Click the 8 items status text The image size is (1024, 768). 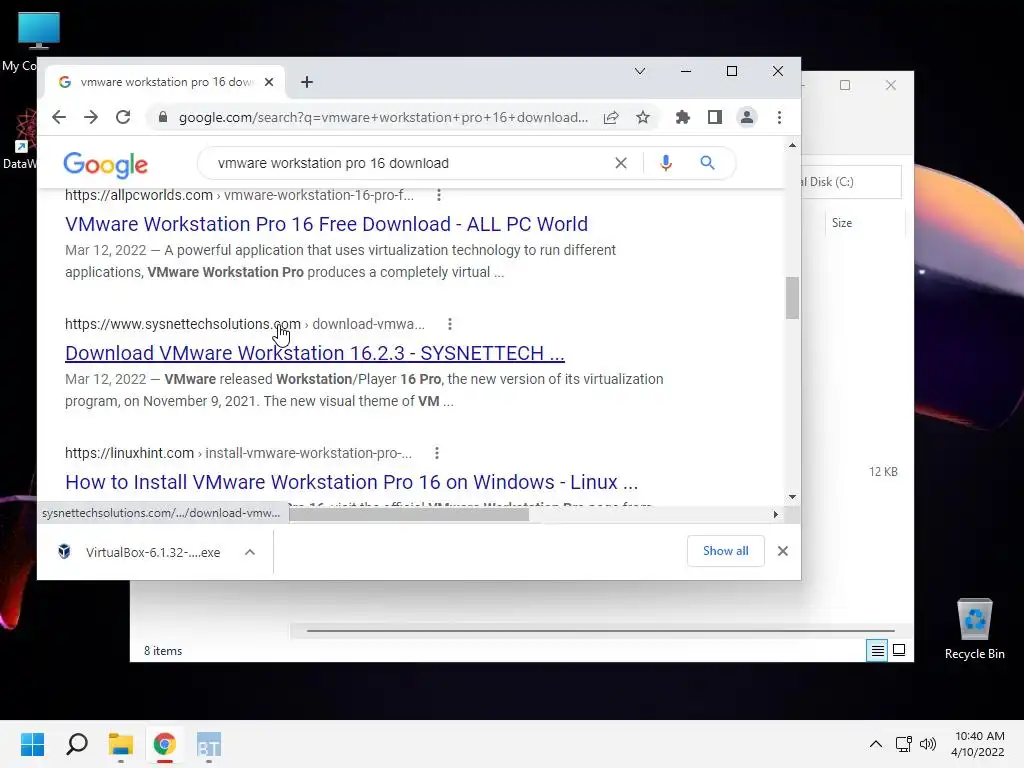click(x=163, y=651)
